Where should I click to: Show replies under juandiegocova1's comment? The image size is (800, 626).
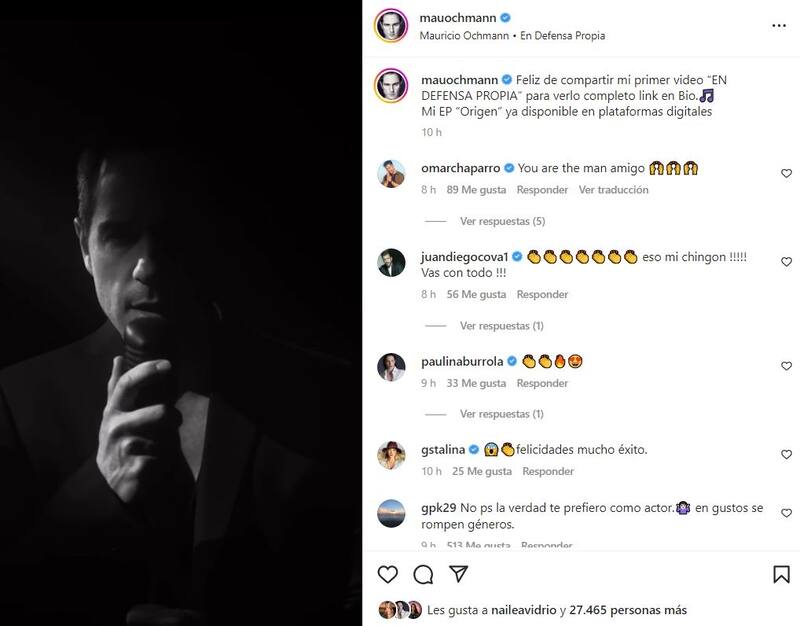click(502, 326)
